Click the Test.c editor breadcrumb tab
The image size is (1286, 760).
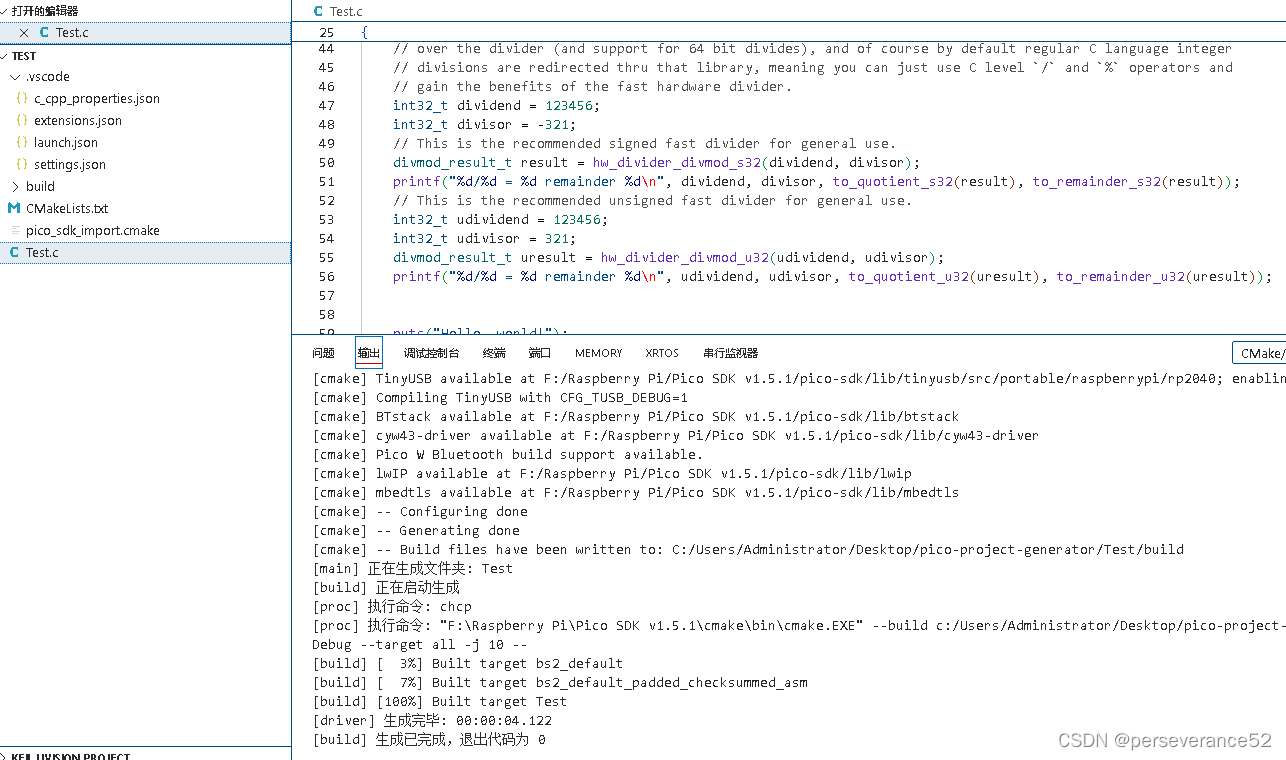pos(337,11)
